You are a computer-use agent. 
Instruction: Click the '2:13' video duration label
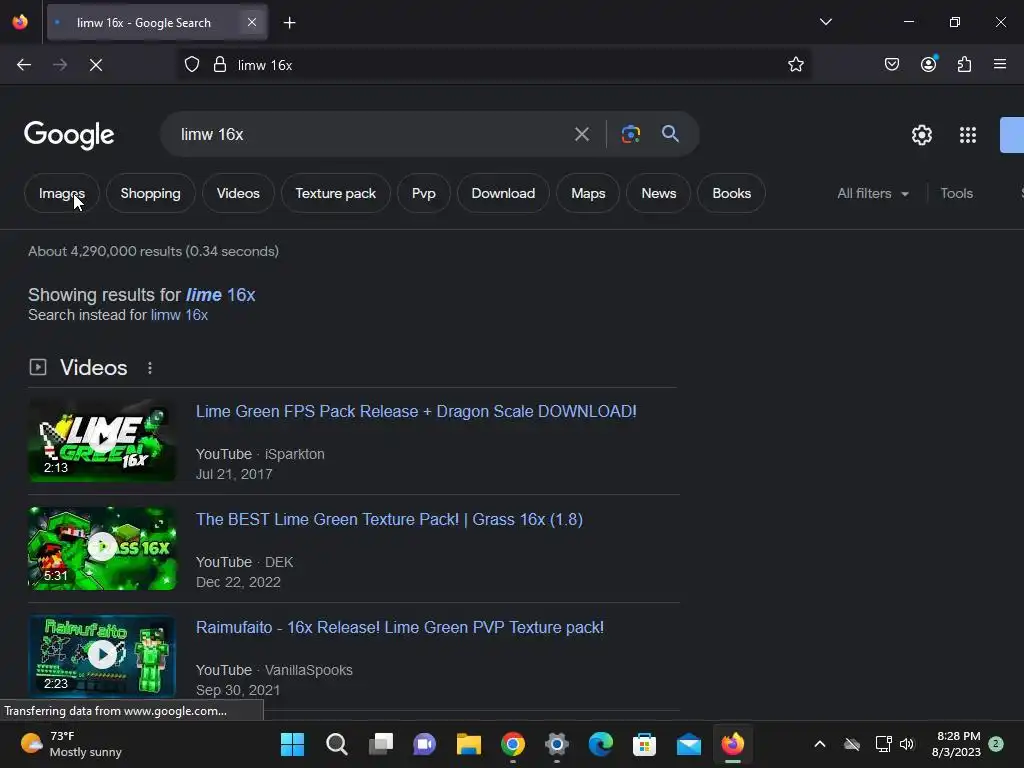(x=56, y=468)
